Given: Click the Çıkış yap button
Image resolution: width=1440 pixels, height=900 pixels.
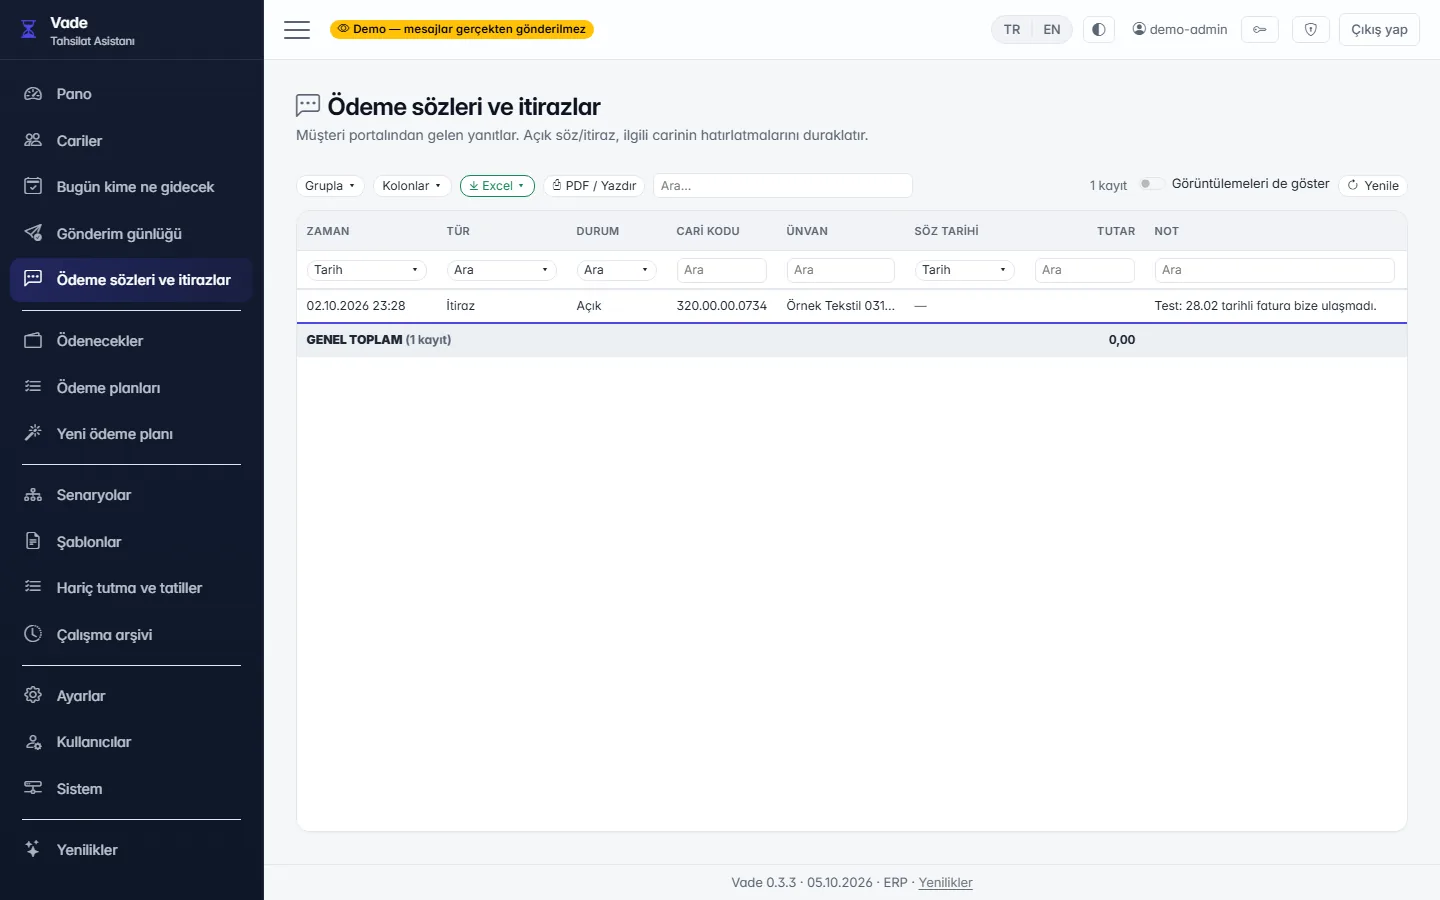Looking at the screenshot, I should pyautogui.click(x=1379, y=30).
